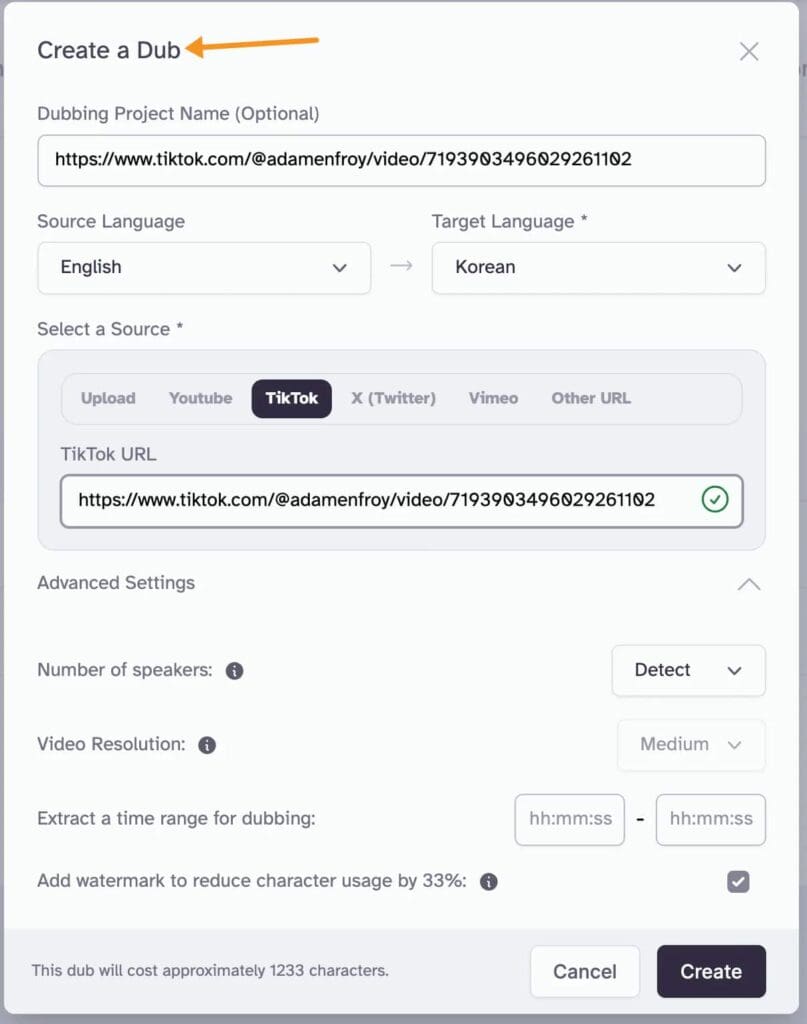The image size is (807, 1024).
Task: Uncheck the add watermark checkbox
Action: point(738,882)
